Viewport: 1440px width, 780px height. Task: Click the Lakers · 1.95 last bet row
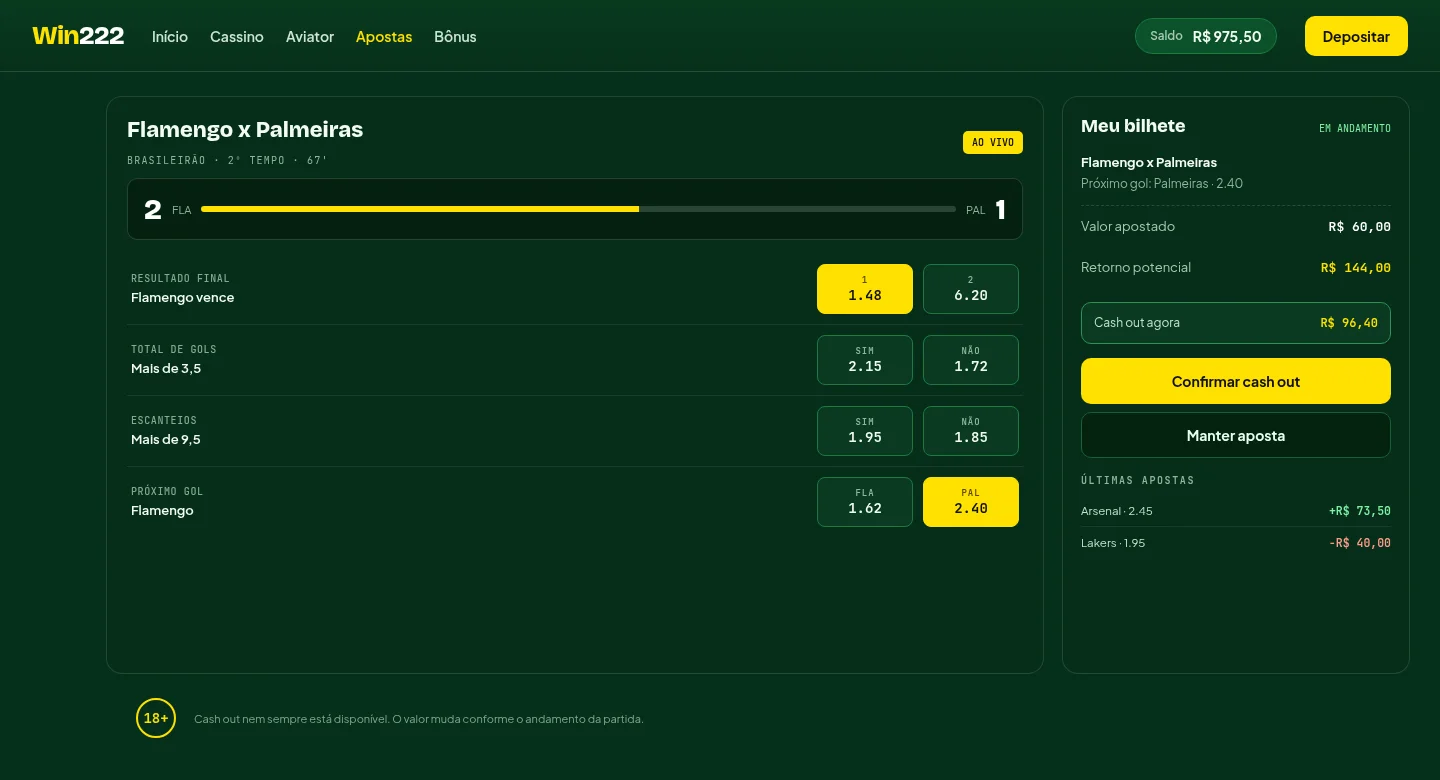tap(1236, 543)
